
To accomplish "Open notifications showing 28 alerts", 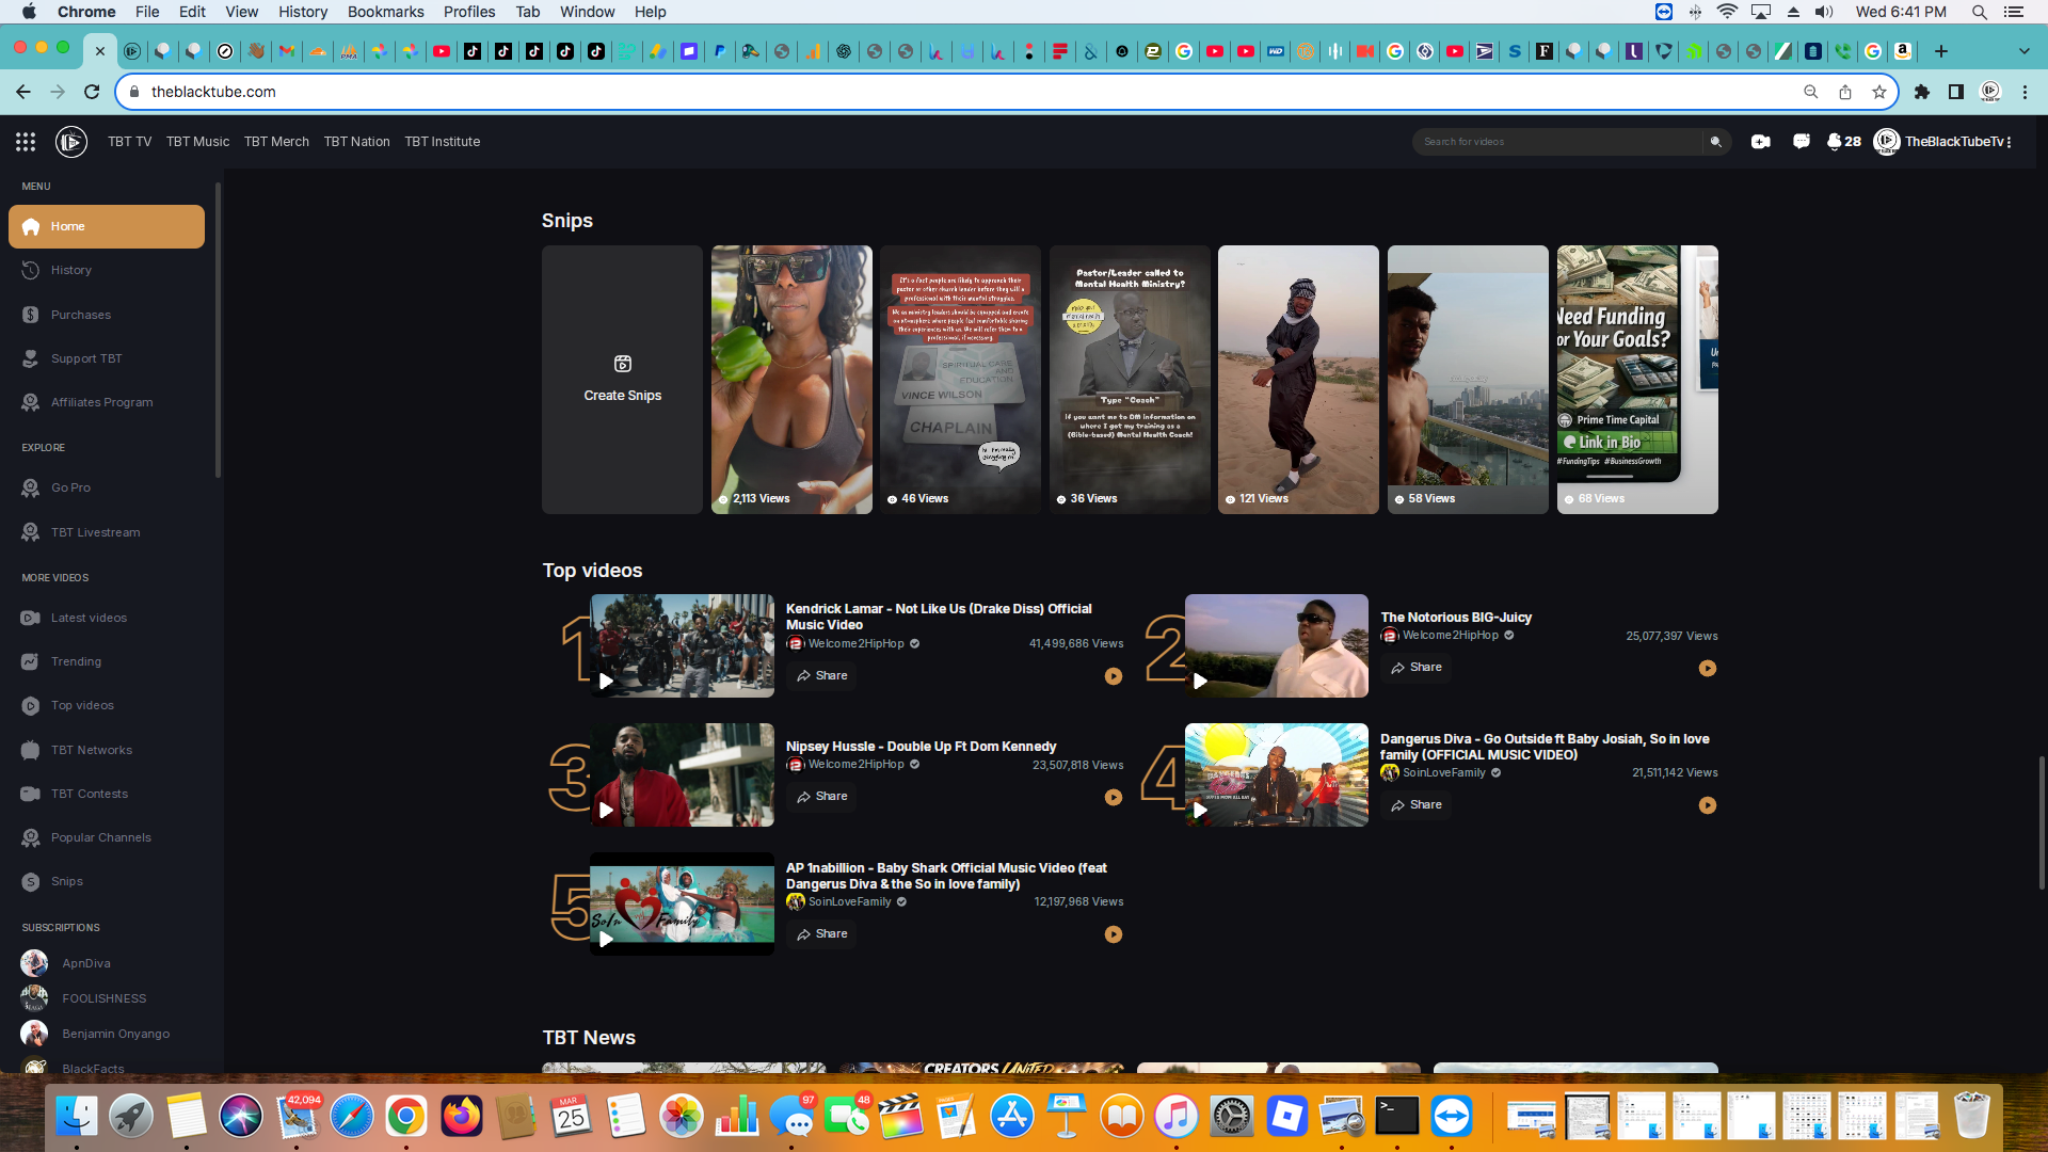I will [1837, 141].
